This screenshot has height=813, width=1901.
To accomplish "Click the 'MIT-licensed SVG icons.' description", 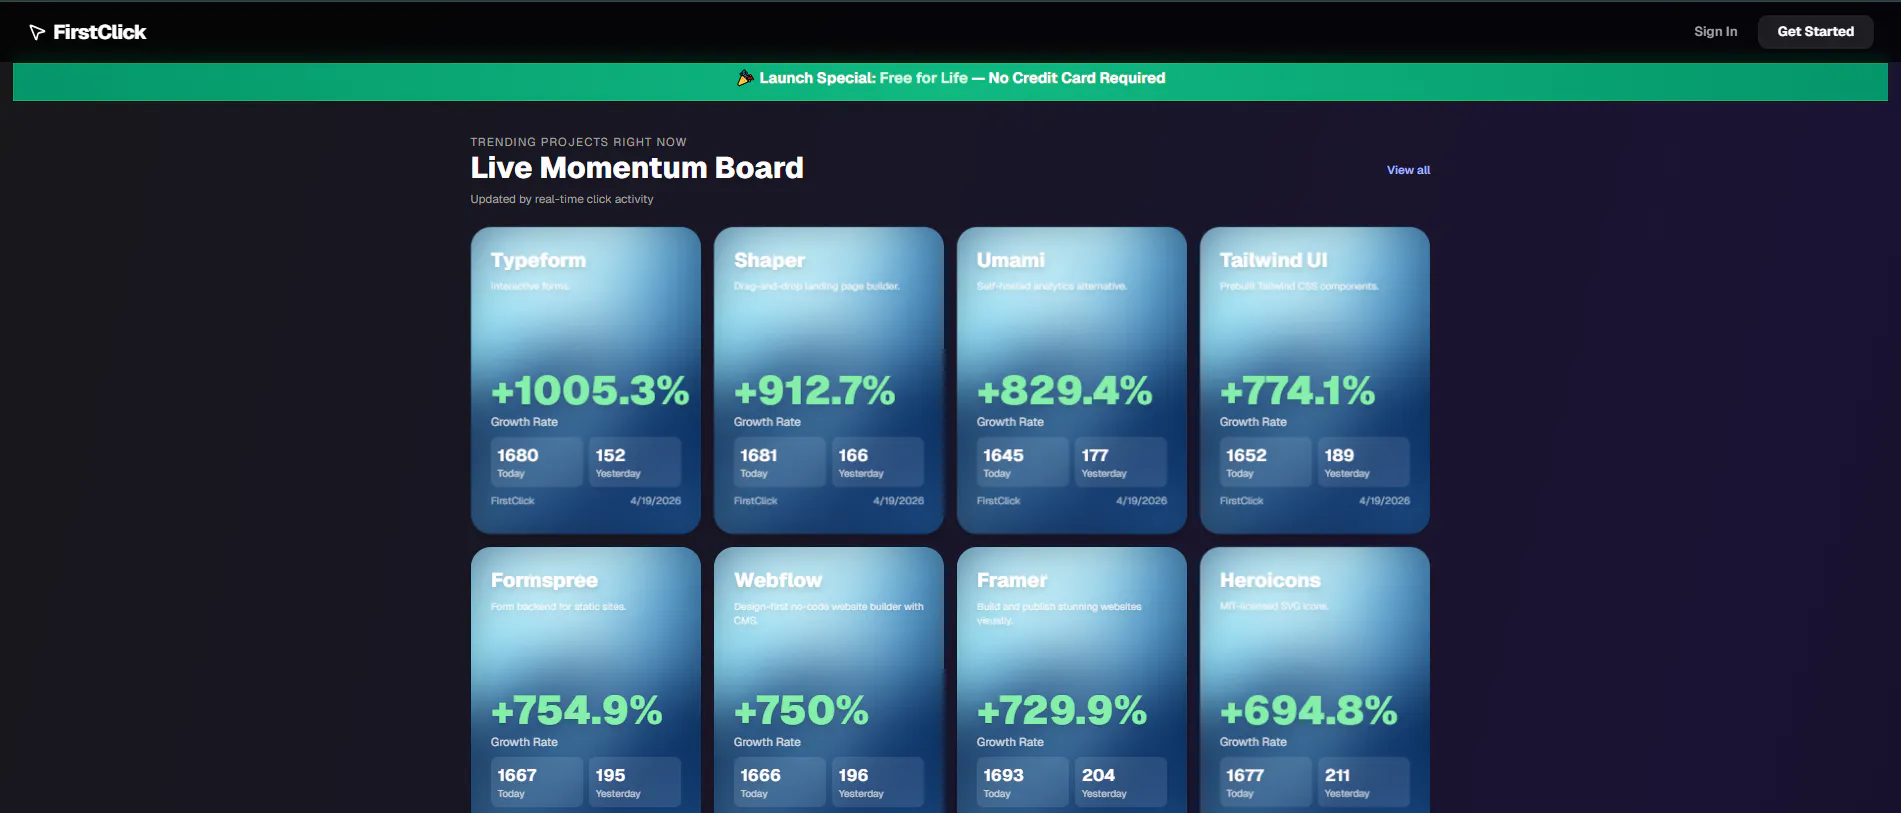I will tap(1274, 606).
